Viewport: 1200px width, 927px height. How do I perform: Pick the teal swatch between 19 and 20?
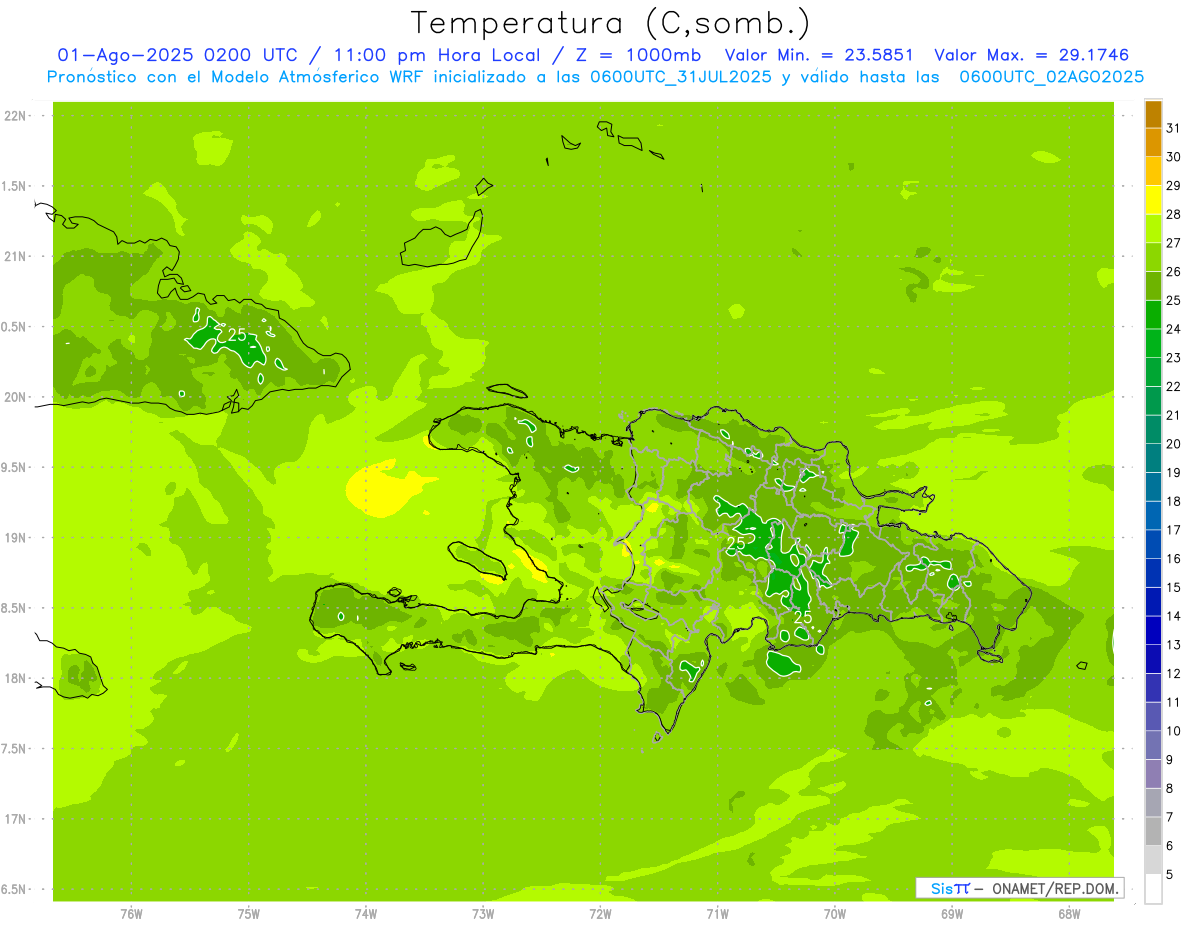pyautogui.click(x=1153, y=459)
